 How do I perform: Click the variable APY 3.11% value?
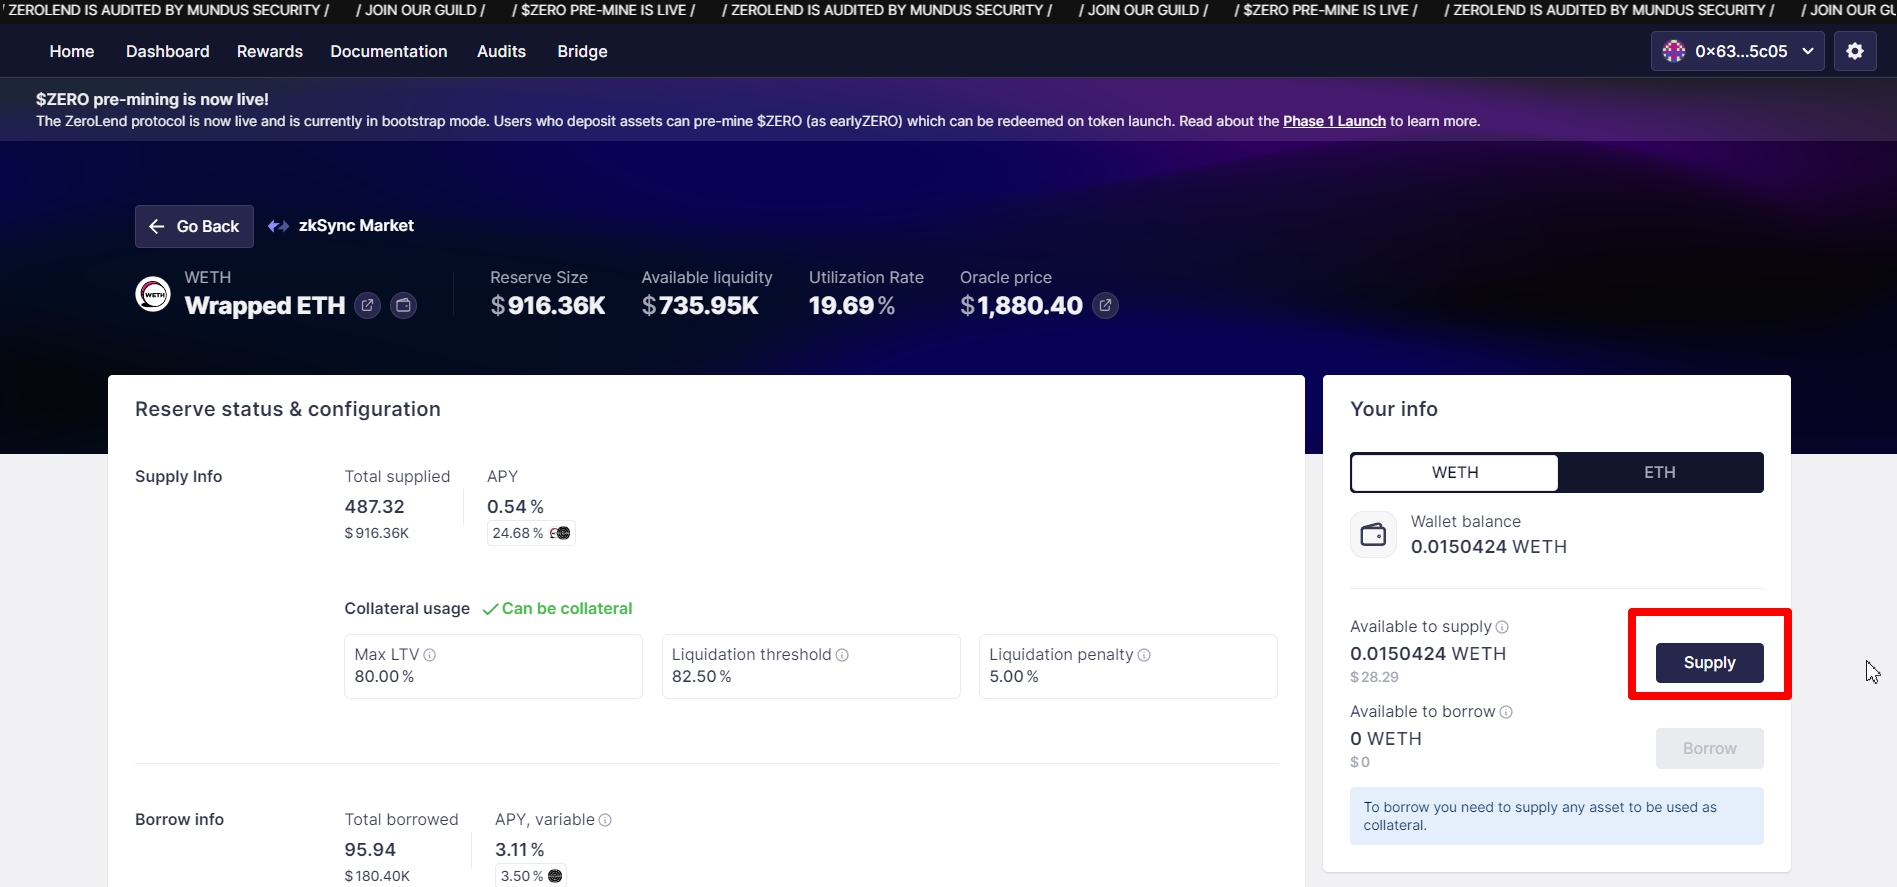(519, 850)
